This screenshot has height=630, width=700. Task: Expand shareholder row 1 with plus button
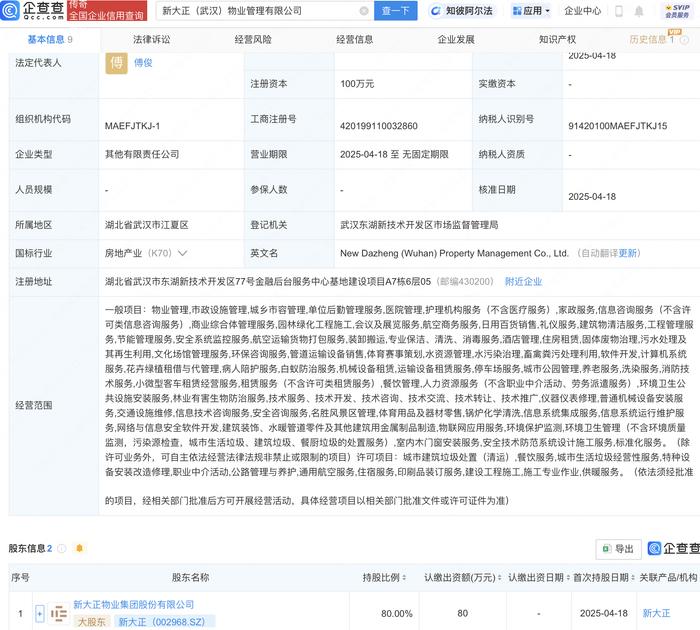39,614
